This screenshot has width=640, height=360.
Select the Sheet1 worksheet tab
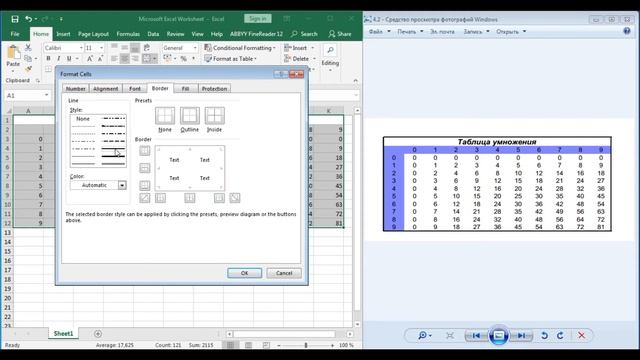64,334
